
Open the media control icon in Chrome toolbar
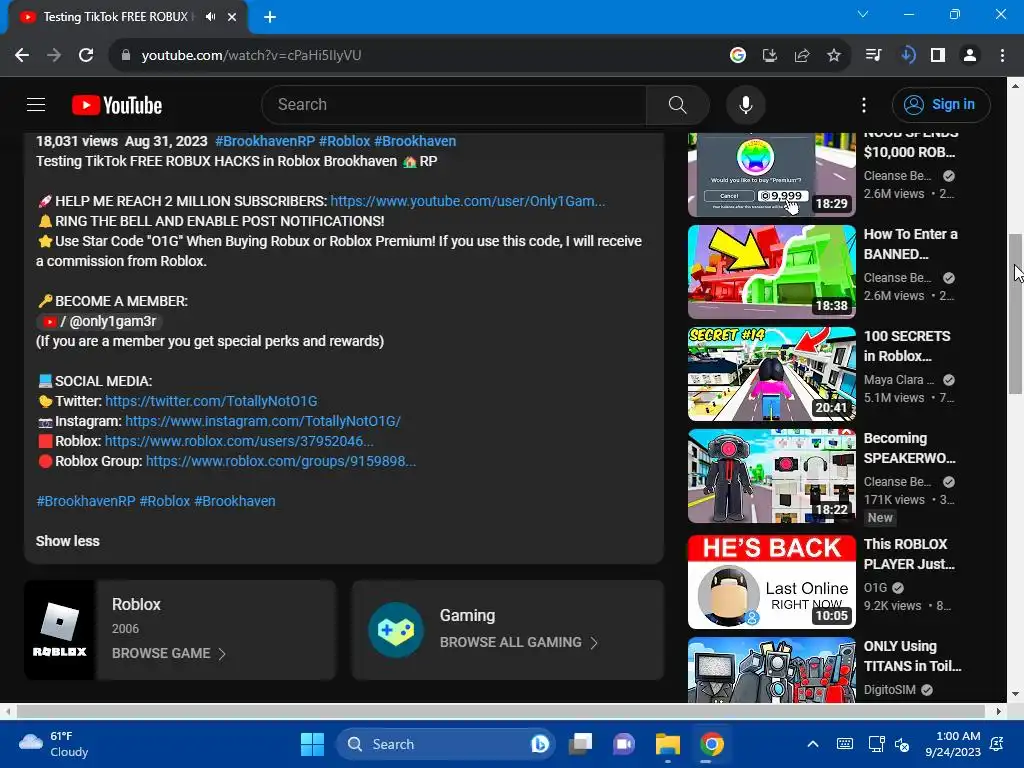tap(873, 55)
